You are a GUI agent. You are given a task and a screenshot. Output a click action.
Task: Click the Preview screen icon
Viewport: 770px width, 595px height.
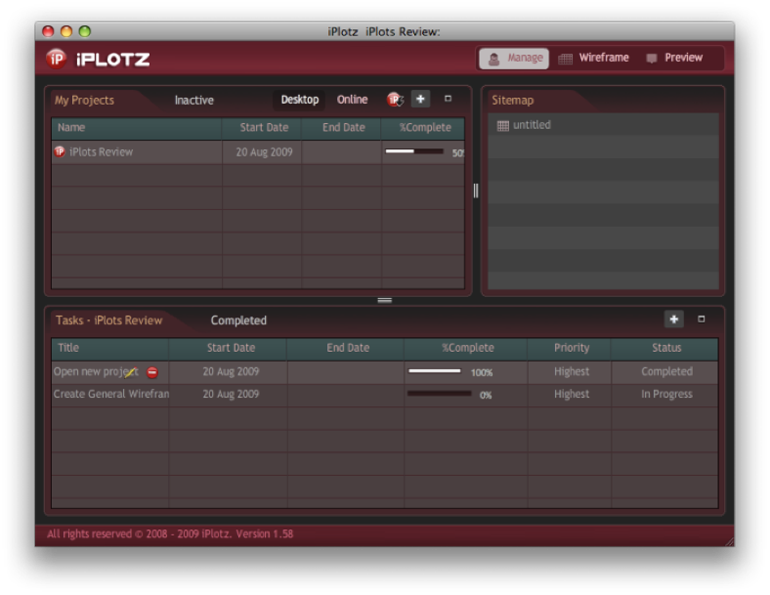[652, 59]
